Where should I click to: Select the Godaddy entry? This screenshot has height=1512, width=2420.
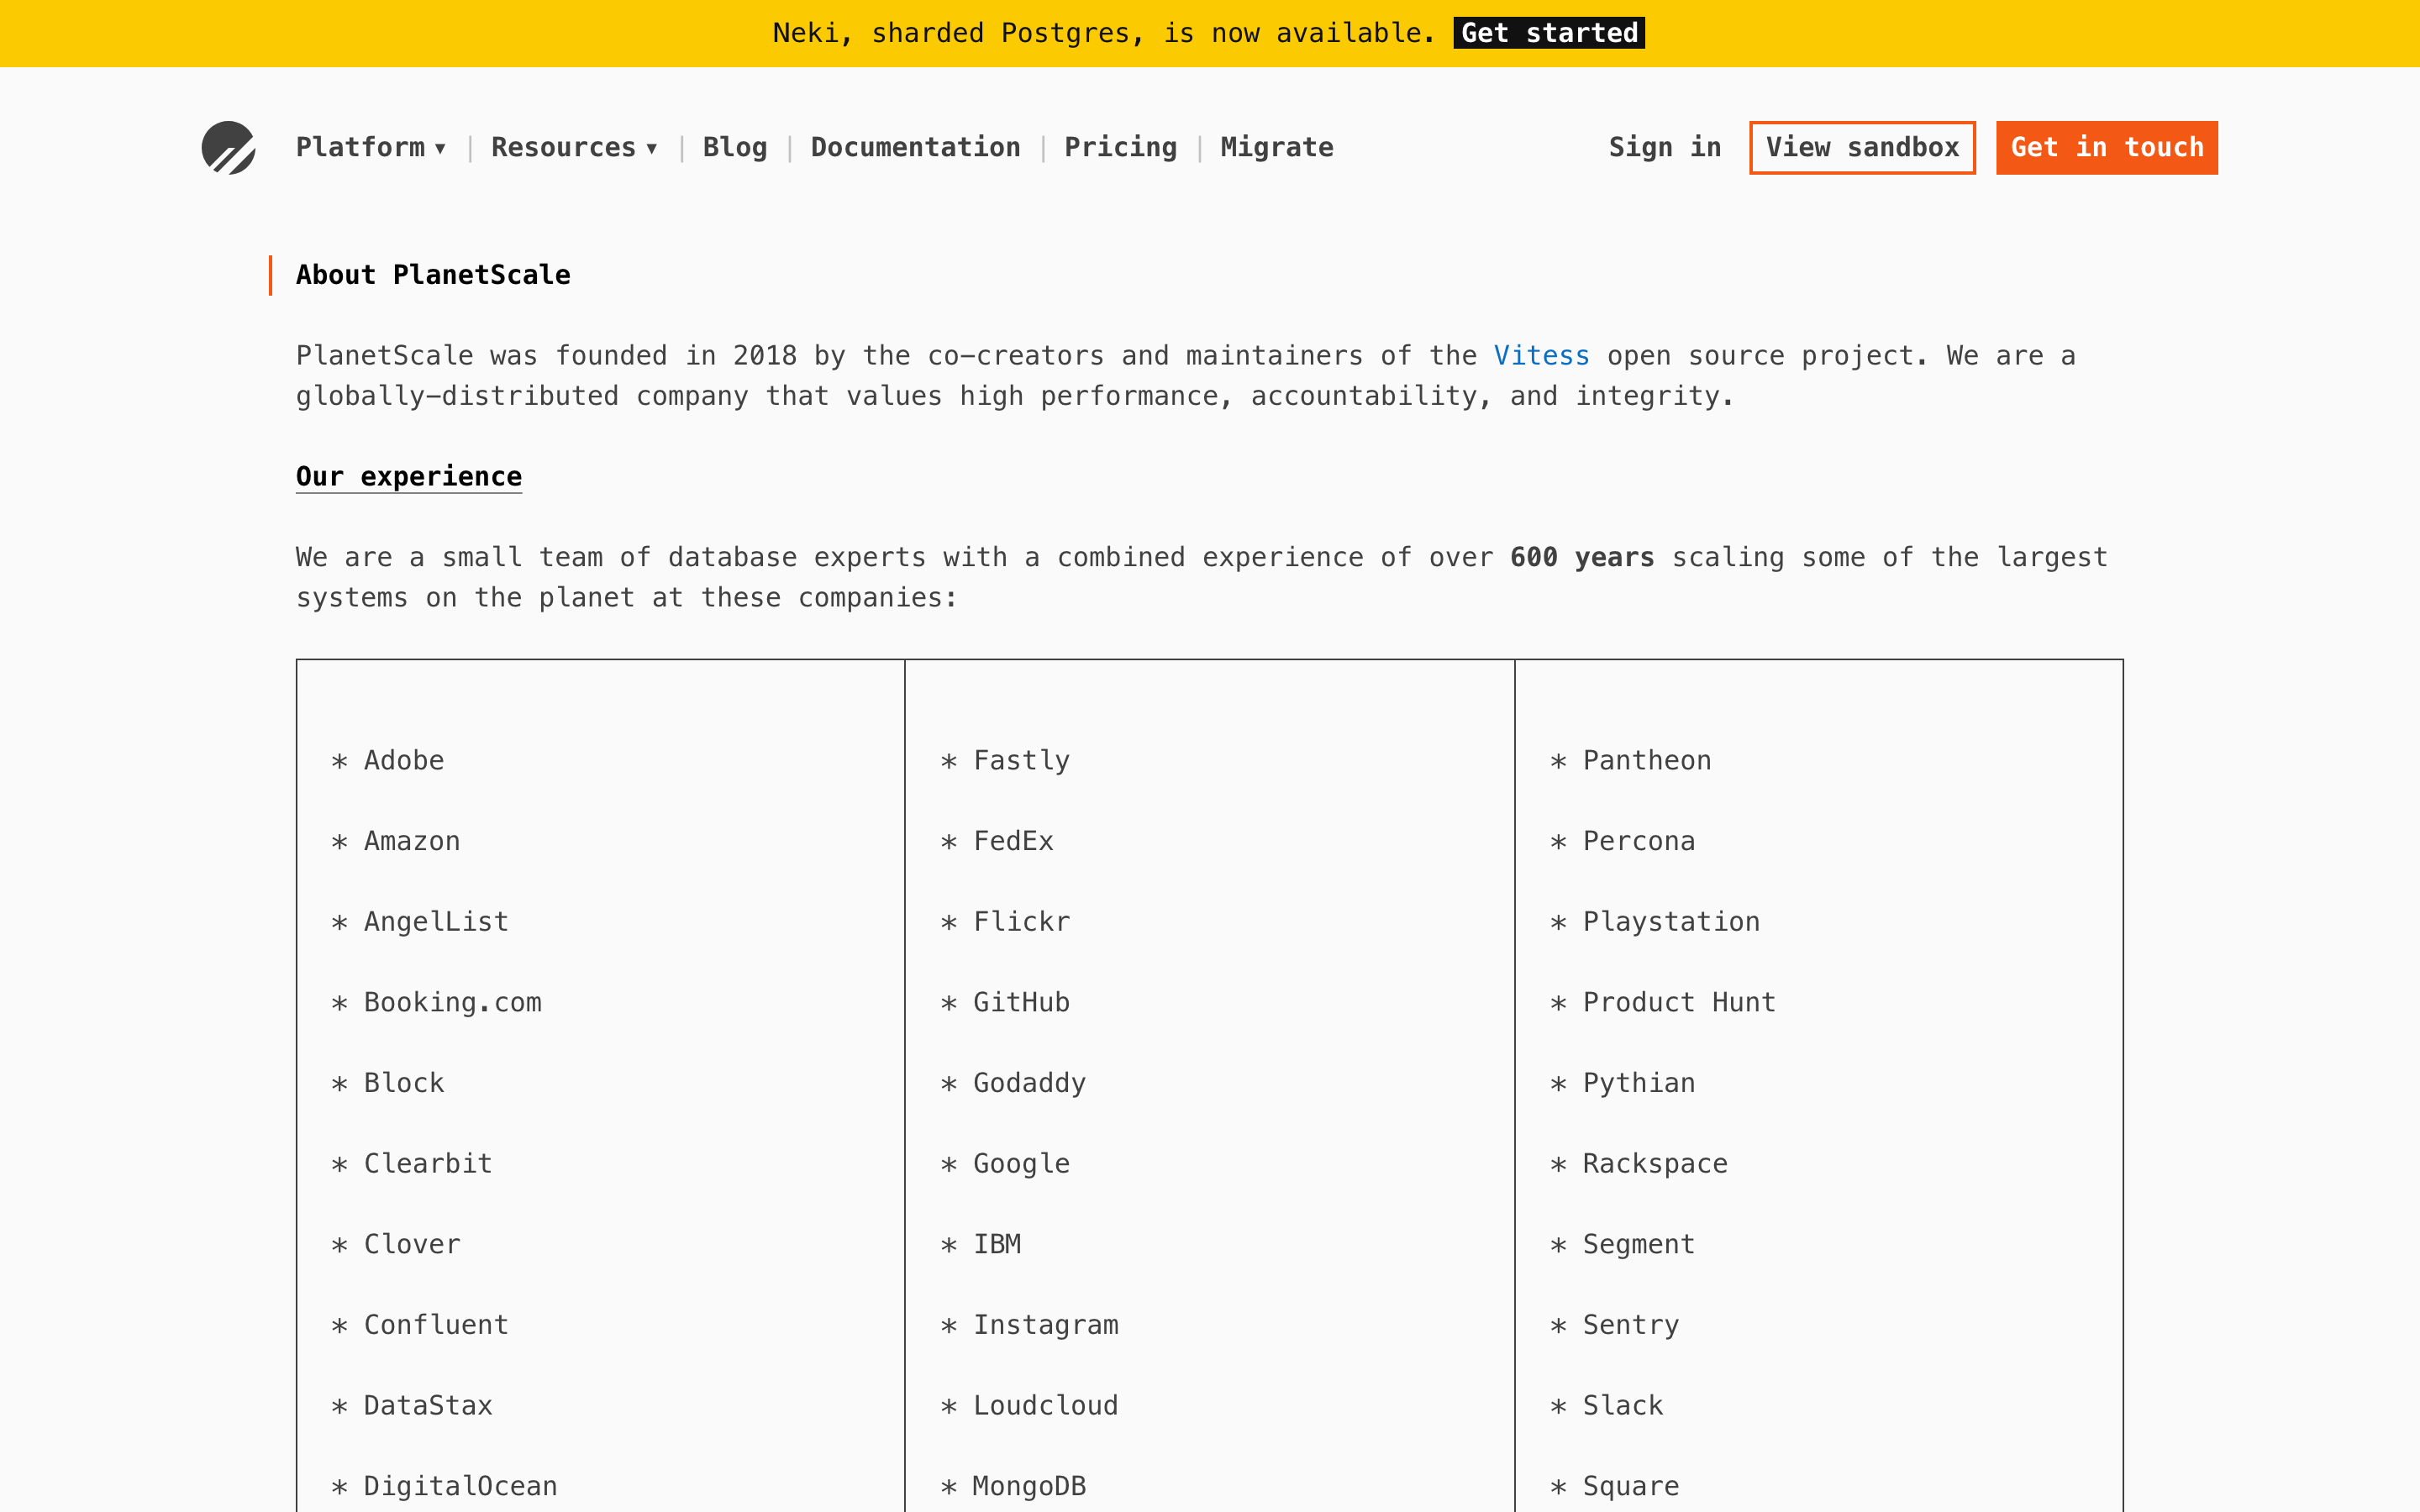1029,1083
